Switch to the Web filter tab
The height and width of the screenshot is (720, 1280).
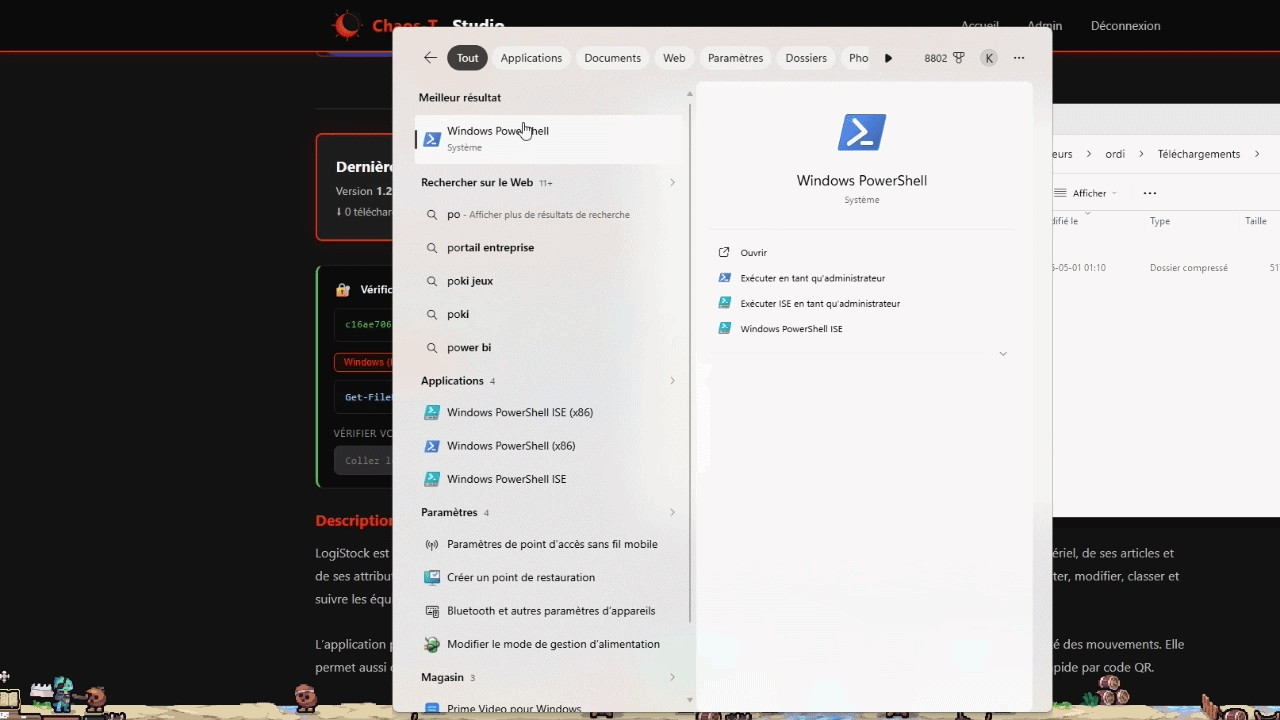coord(674,58)
